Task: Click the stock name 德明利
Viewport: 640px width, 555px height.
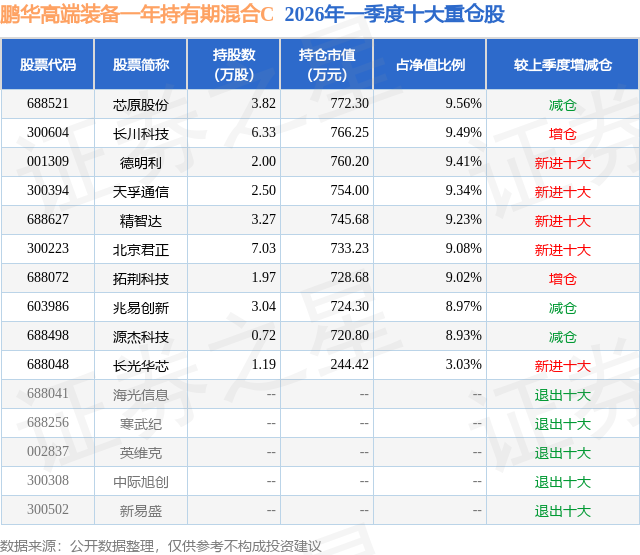Action: [141, 163]
